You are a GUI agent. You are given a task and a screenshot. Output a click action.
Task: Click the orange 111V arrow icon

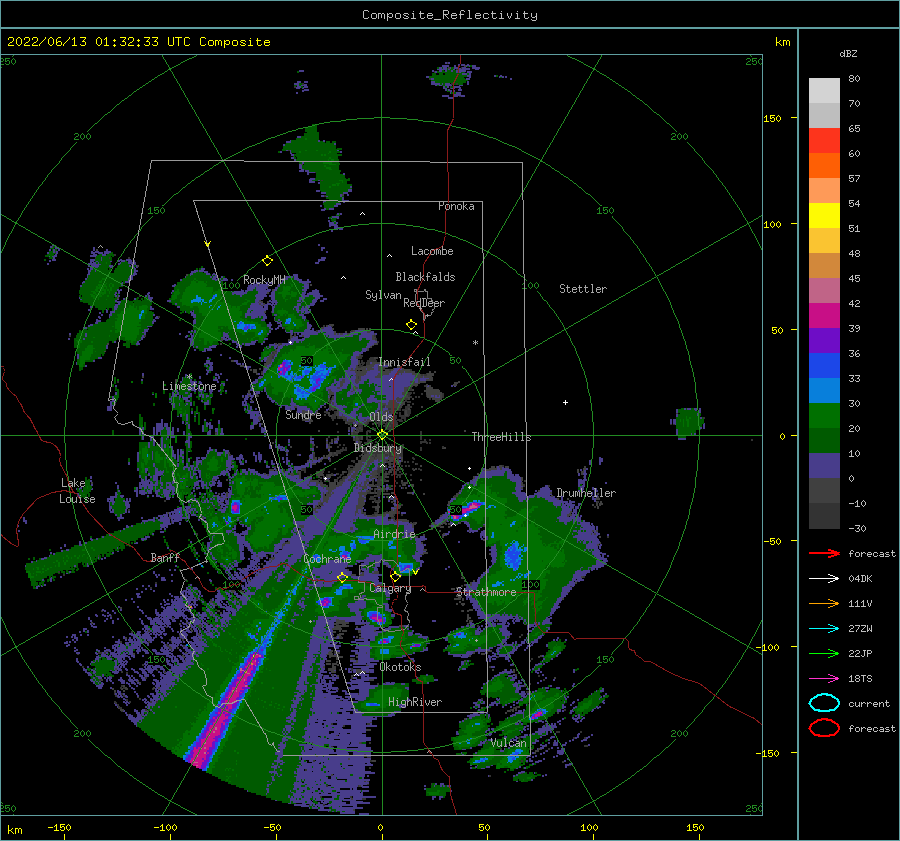pyautogui.click(x=824, y=603)
